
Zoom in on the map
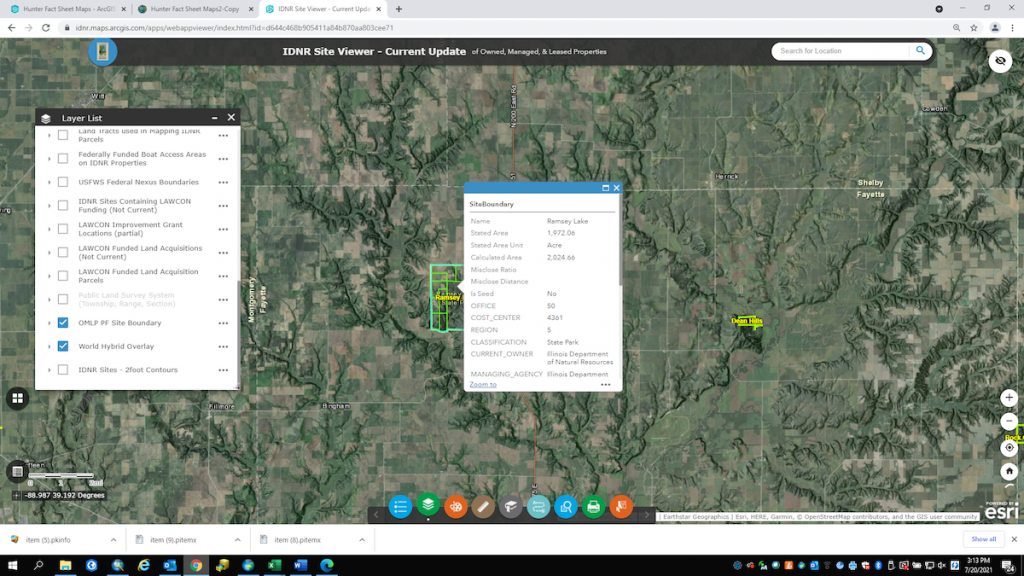[1009, 397]
